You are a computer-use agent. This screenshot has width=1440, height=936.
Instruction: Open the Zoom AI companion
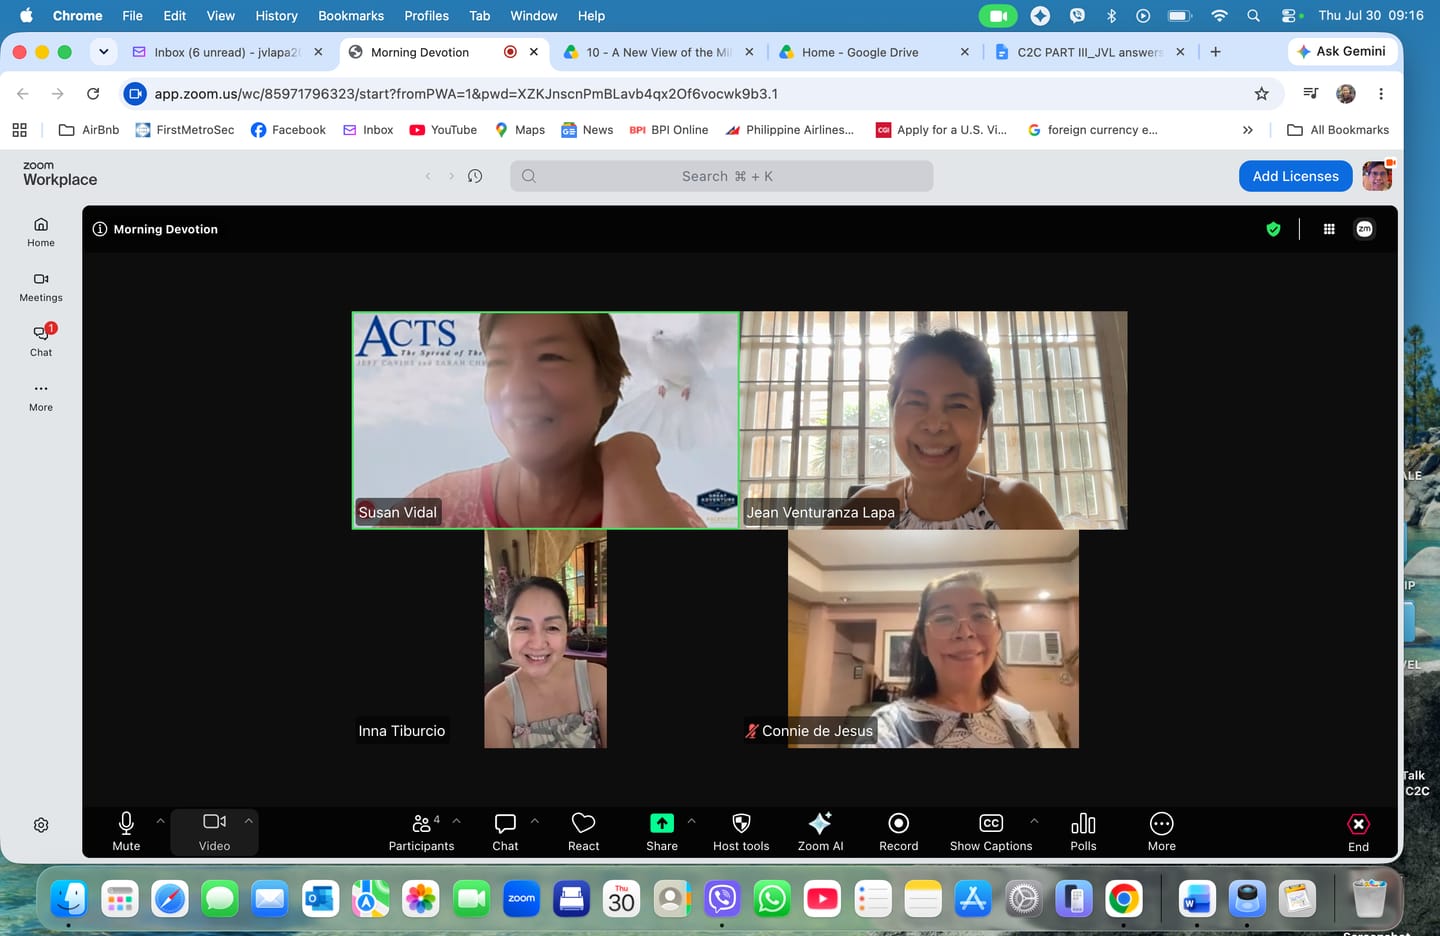point(820,831)
